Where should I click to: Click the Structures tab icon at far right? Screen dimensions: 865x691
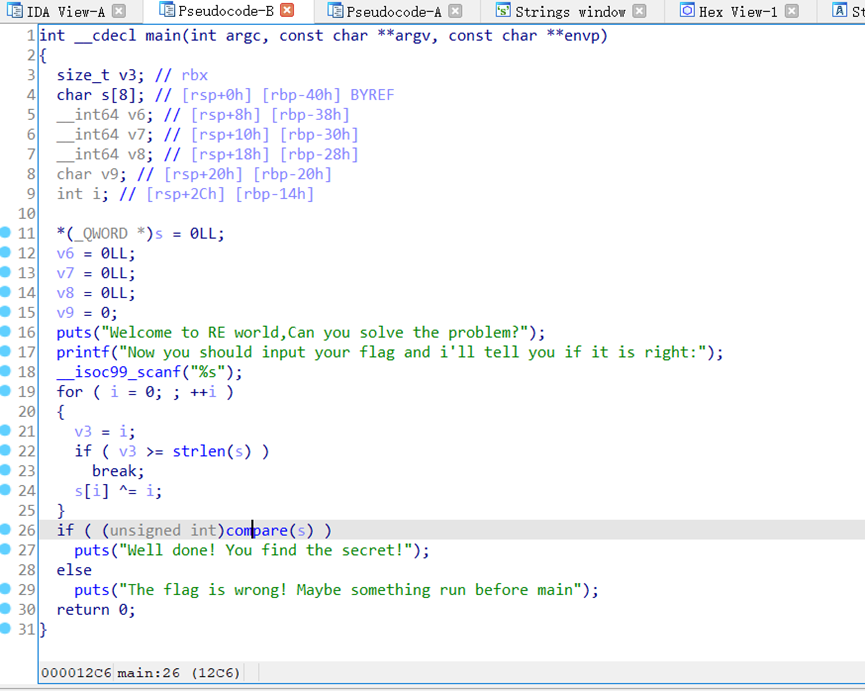(840, 11)
